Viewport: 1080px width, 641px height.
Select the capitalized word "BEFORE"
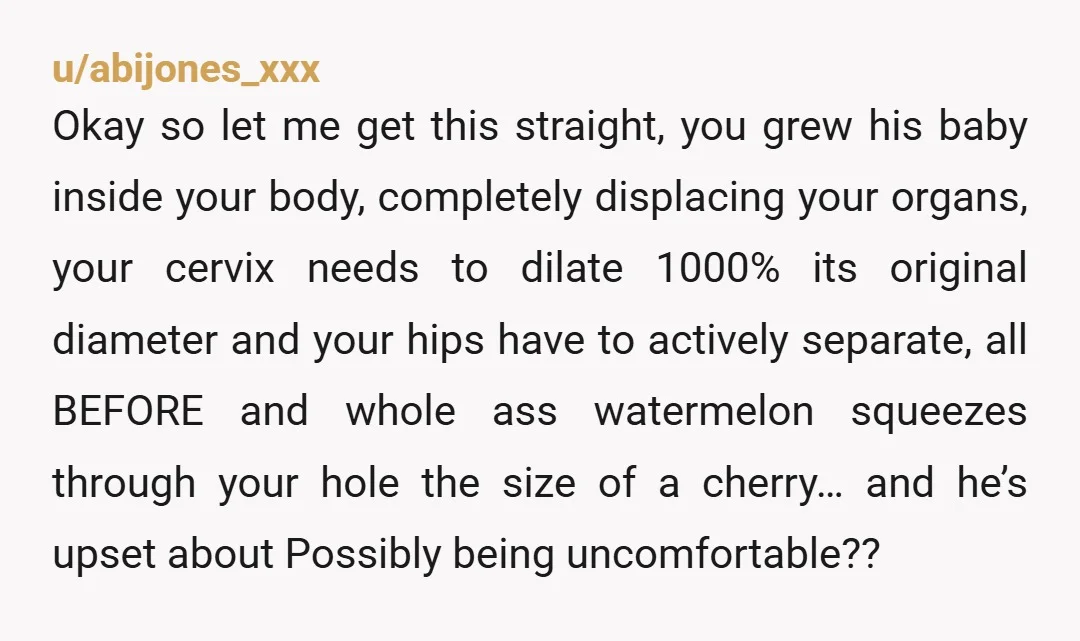point(128,411)
